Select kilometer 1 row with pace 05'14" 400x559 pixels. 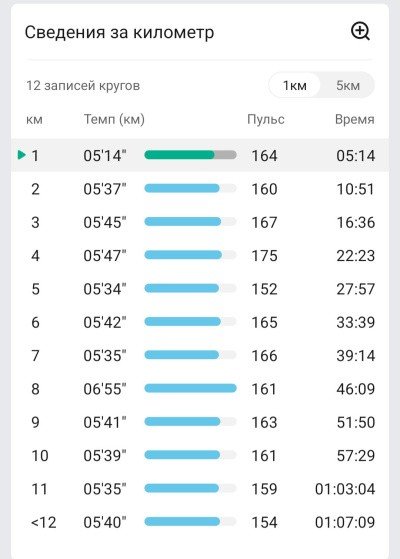tap(200, 155)
